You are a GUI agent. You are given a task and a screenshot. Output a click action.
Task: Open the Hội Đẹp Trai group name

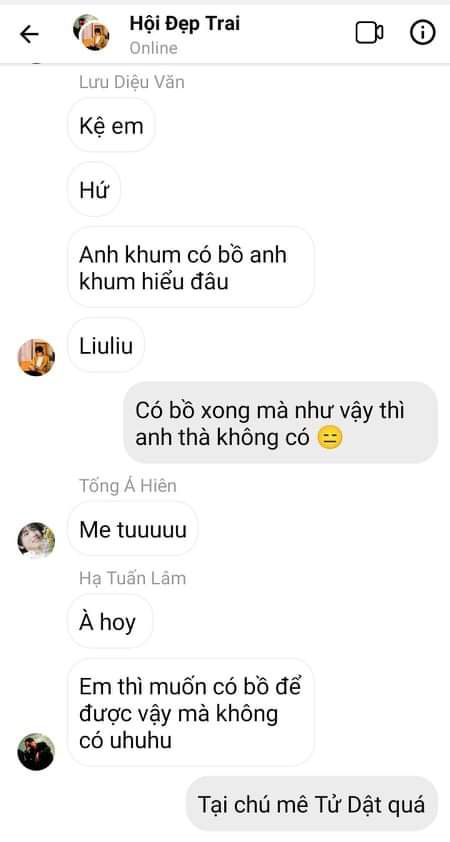[x=185, y=24]
